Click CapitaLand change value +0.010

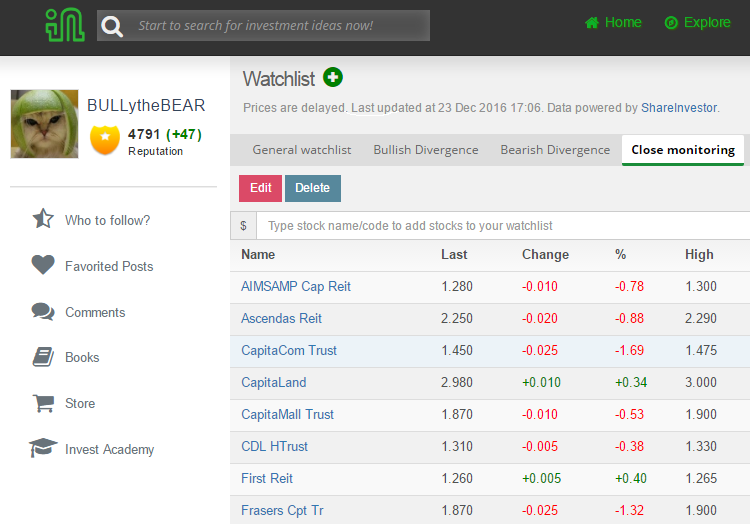[x=541, y=382]
